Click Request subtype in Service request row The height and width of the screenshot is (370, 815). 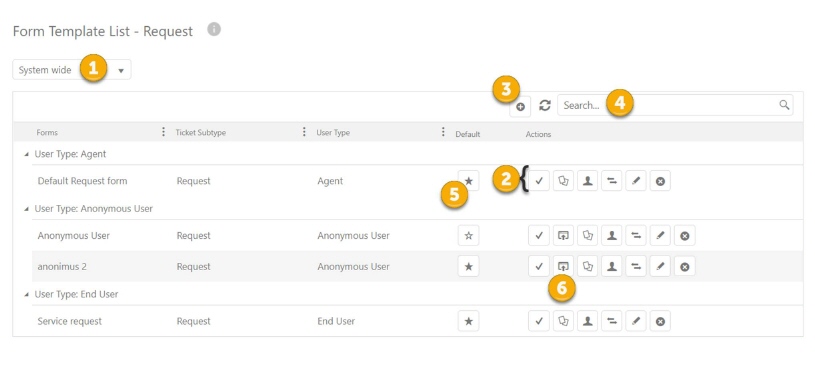[193, 321]
